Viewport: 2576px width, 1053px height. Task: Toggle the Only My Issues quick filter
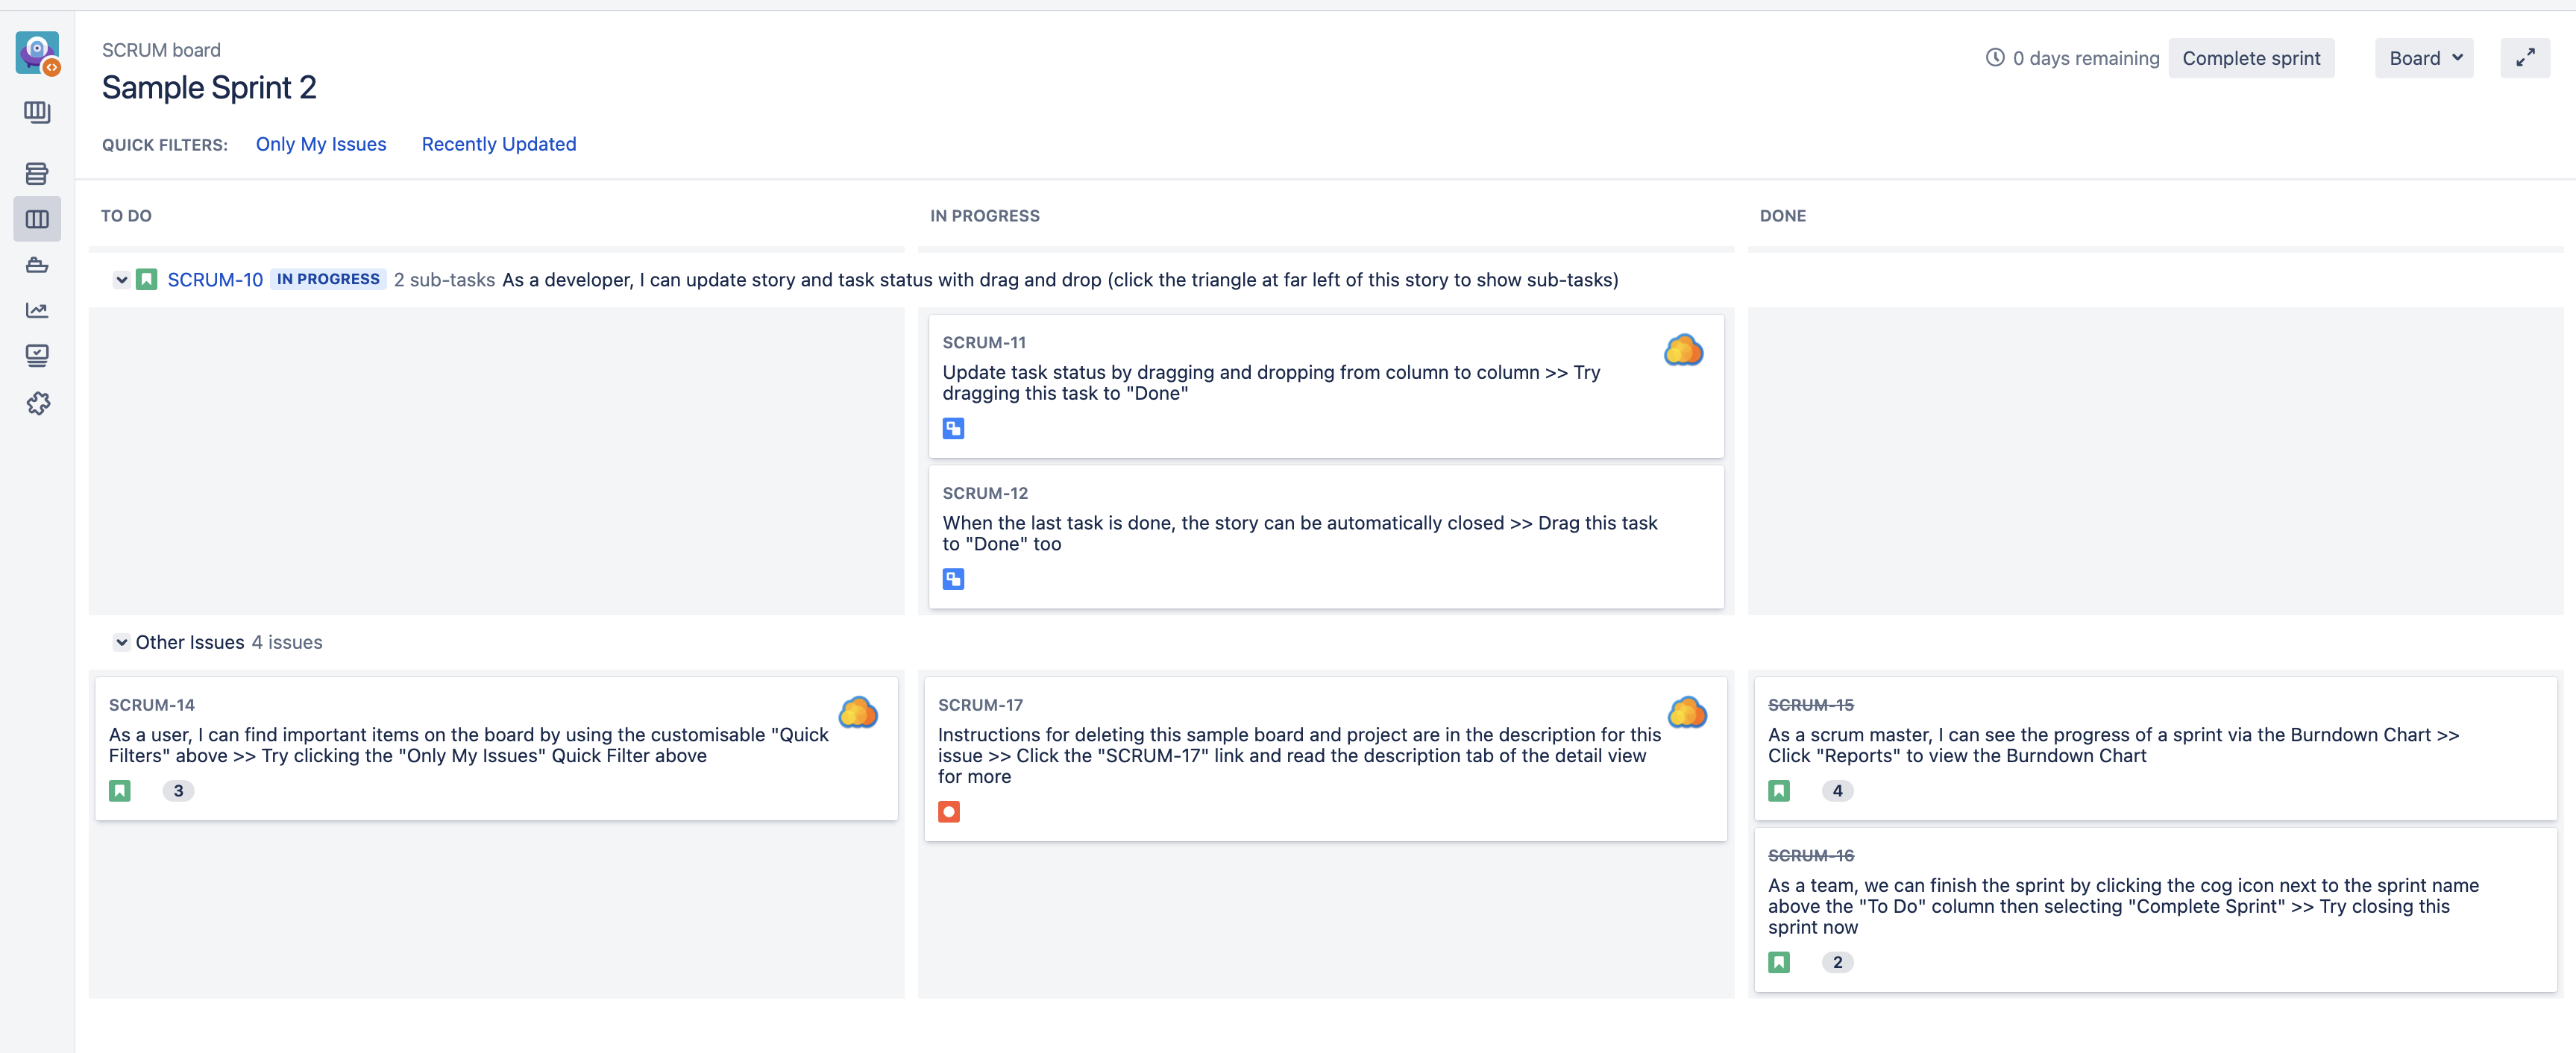pyautogui.click(x=320, y=144)
